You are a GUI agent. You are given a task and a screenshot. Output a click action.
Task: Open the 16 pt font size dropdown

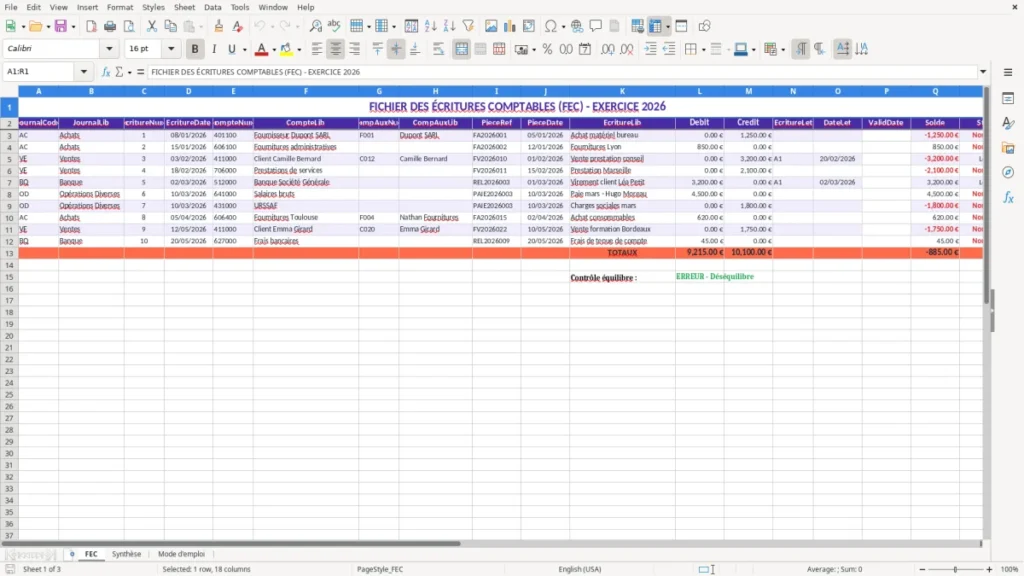click(x=171, y=49)
